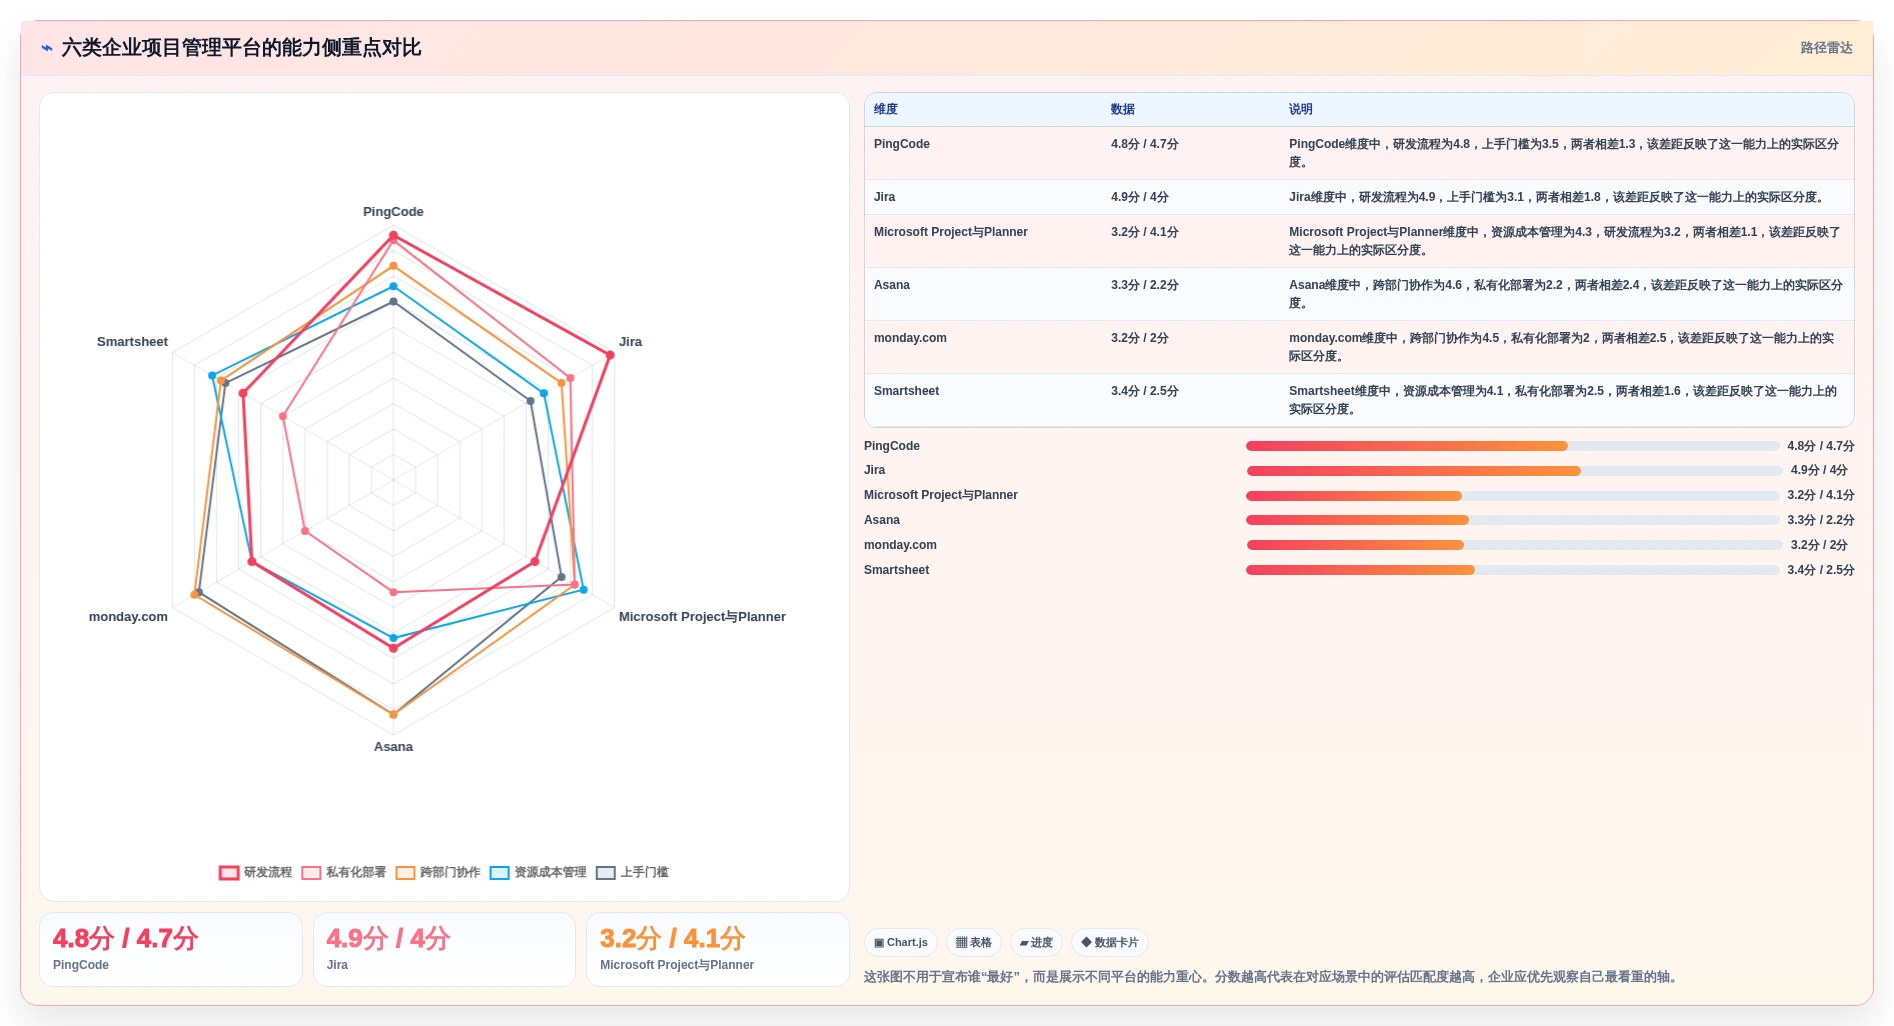Viewport: 1894px width, 1026px height.
Task: Select the 进度 chip
Action: tap(1036, 943)
